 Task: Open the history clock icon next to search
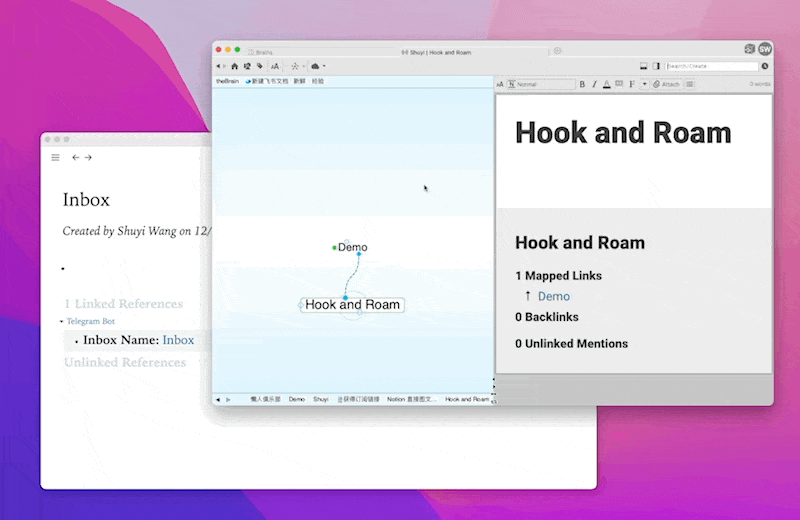(765, 66)
